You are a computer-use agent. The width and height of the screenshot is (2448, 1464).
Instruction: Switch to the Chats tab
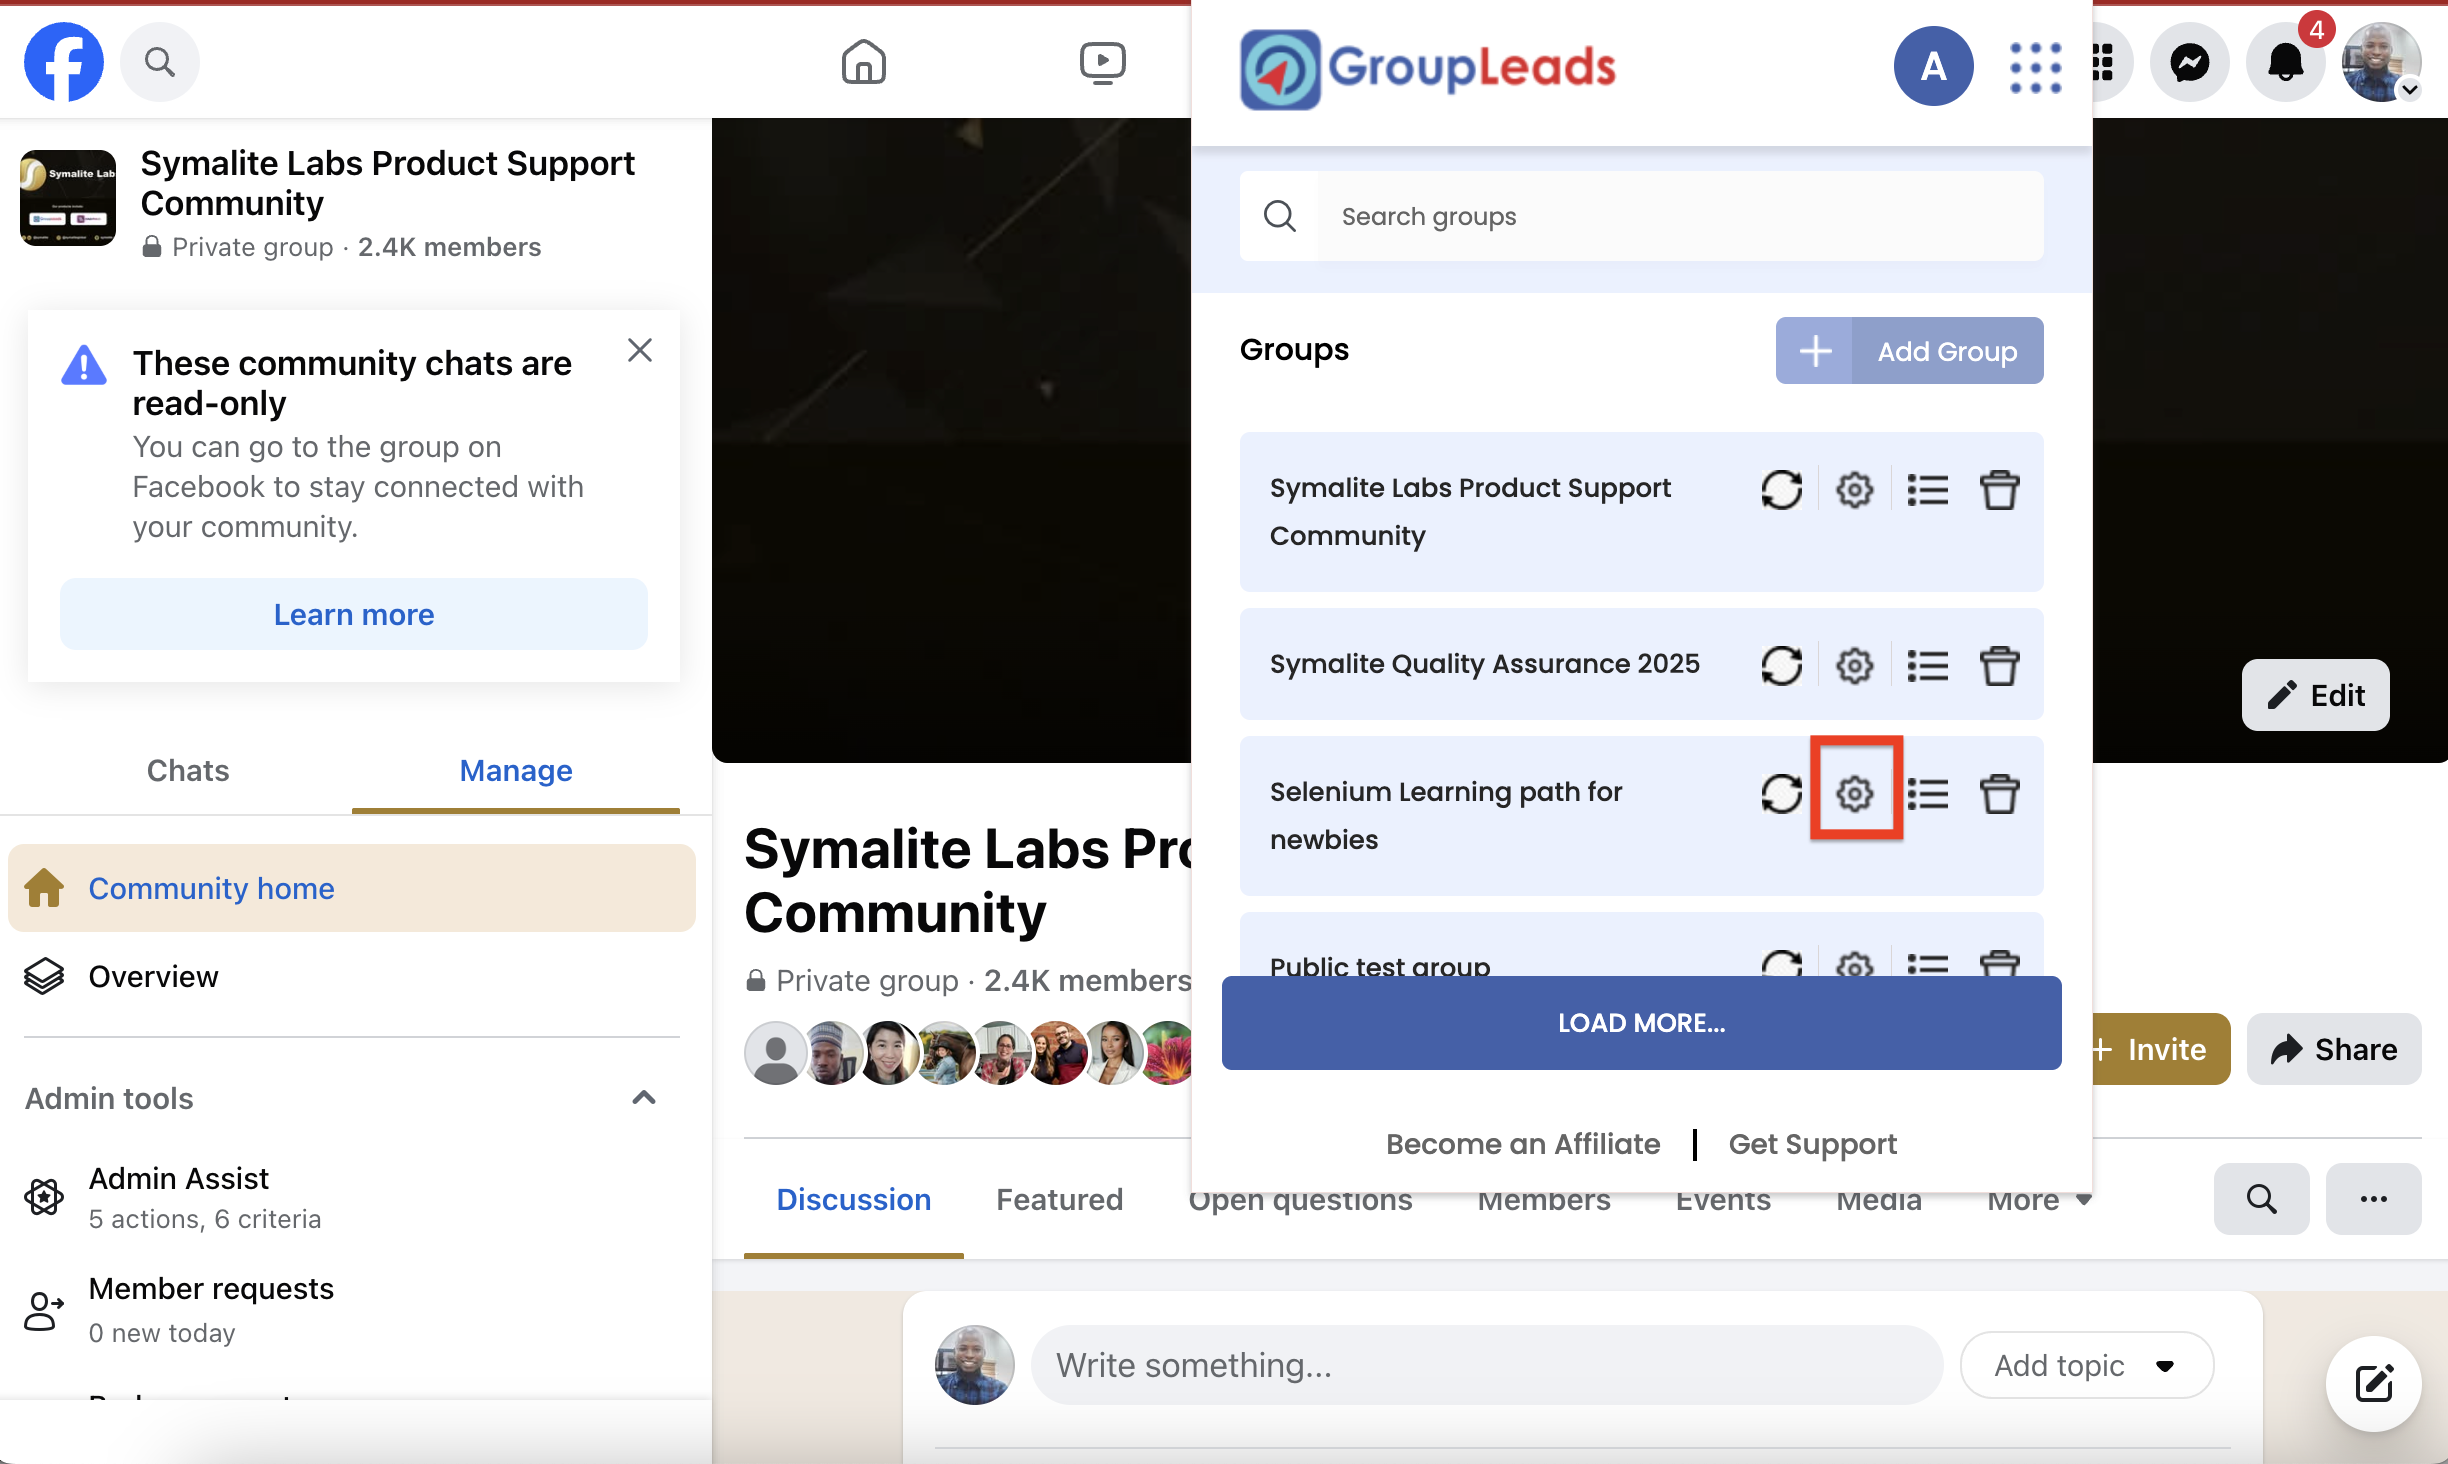(188, 770)
